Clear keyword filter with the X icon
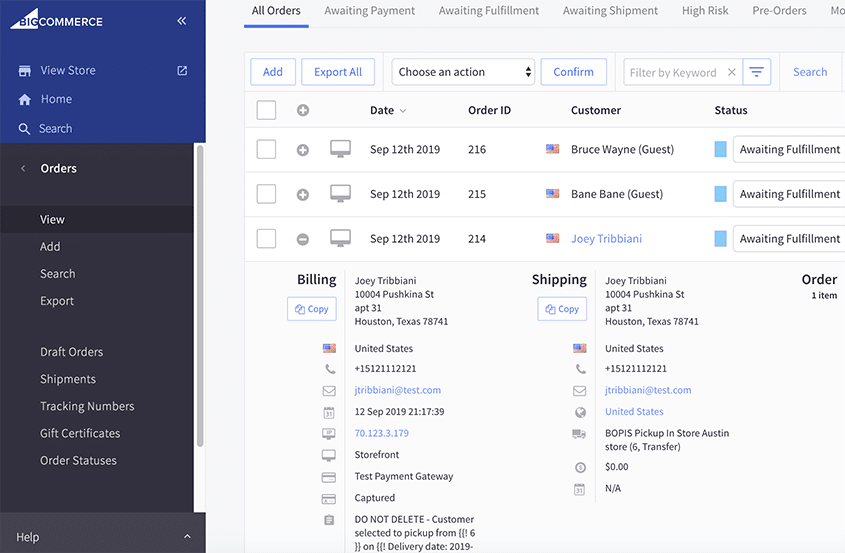The width and height of the screenshot is (845, 553). pos(731,72)
